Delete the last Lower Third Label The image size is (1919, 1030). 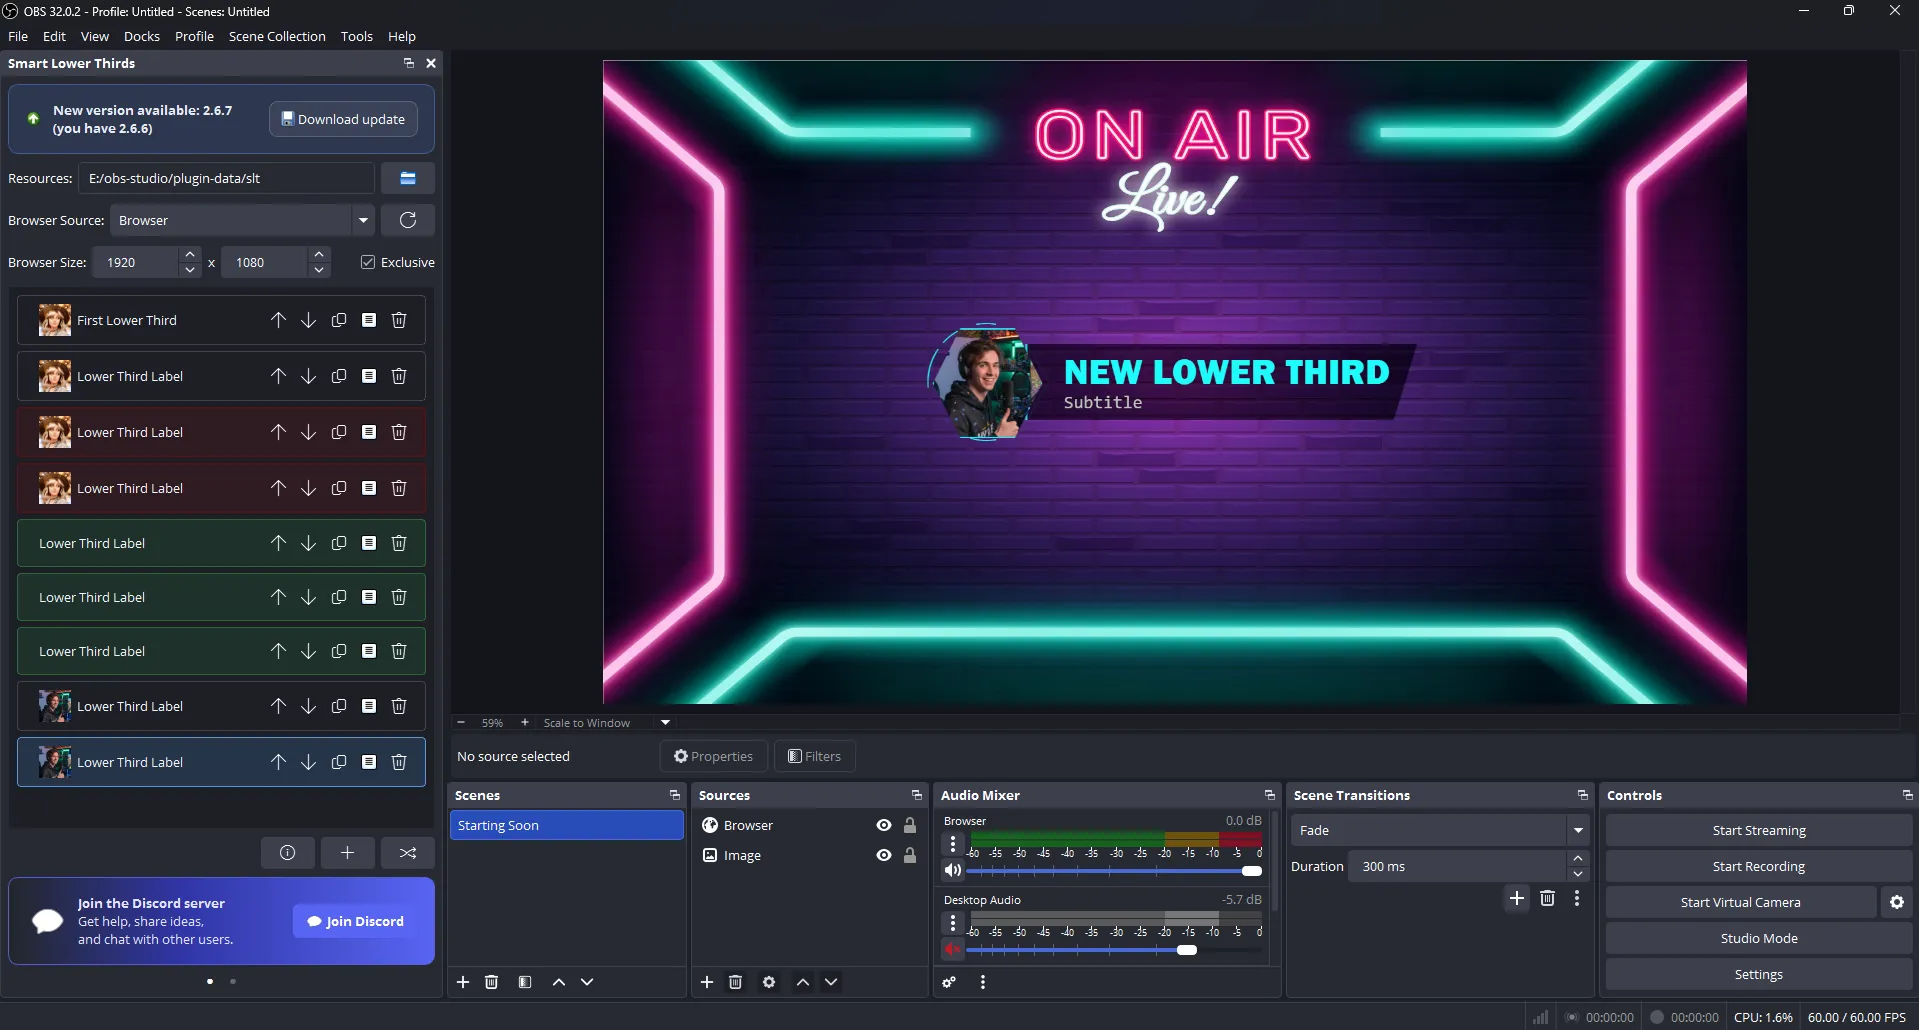pyautogui.click(x=399, y=761)
